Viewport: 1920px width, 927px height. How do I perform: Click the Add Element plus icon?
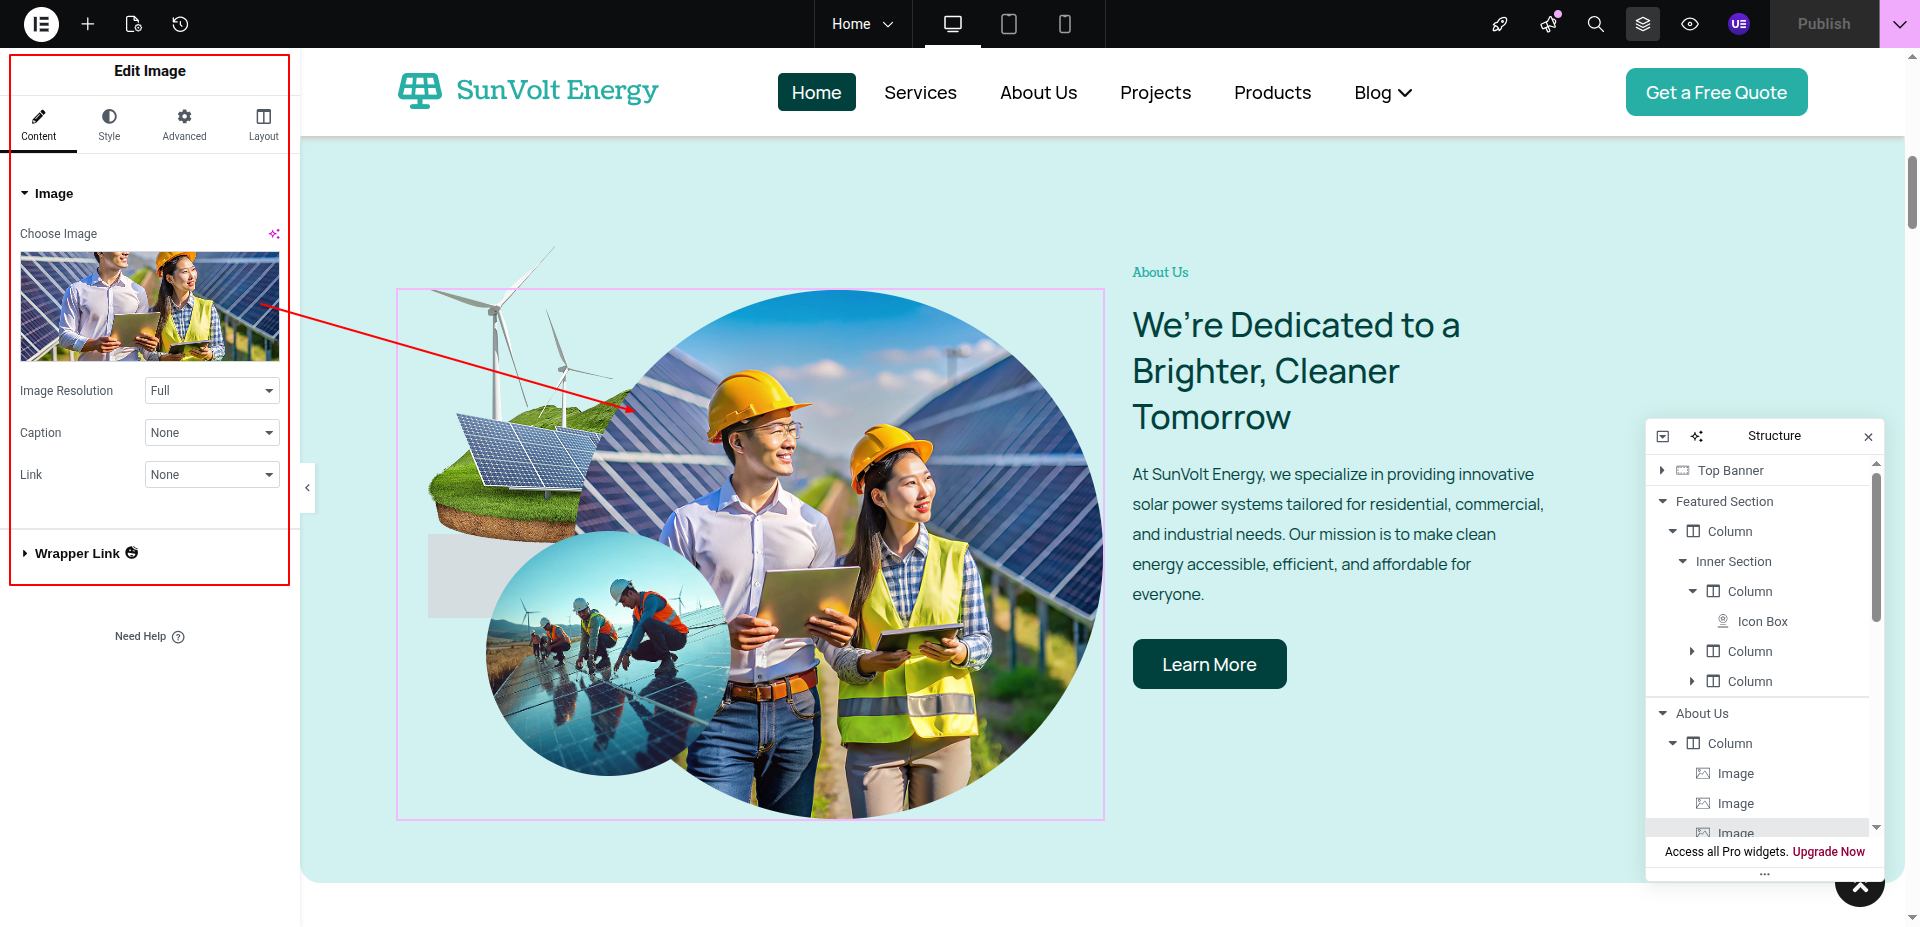point(88,24)
